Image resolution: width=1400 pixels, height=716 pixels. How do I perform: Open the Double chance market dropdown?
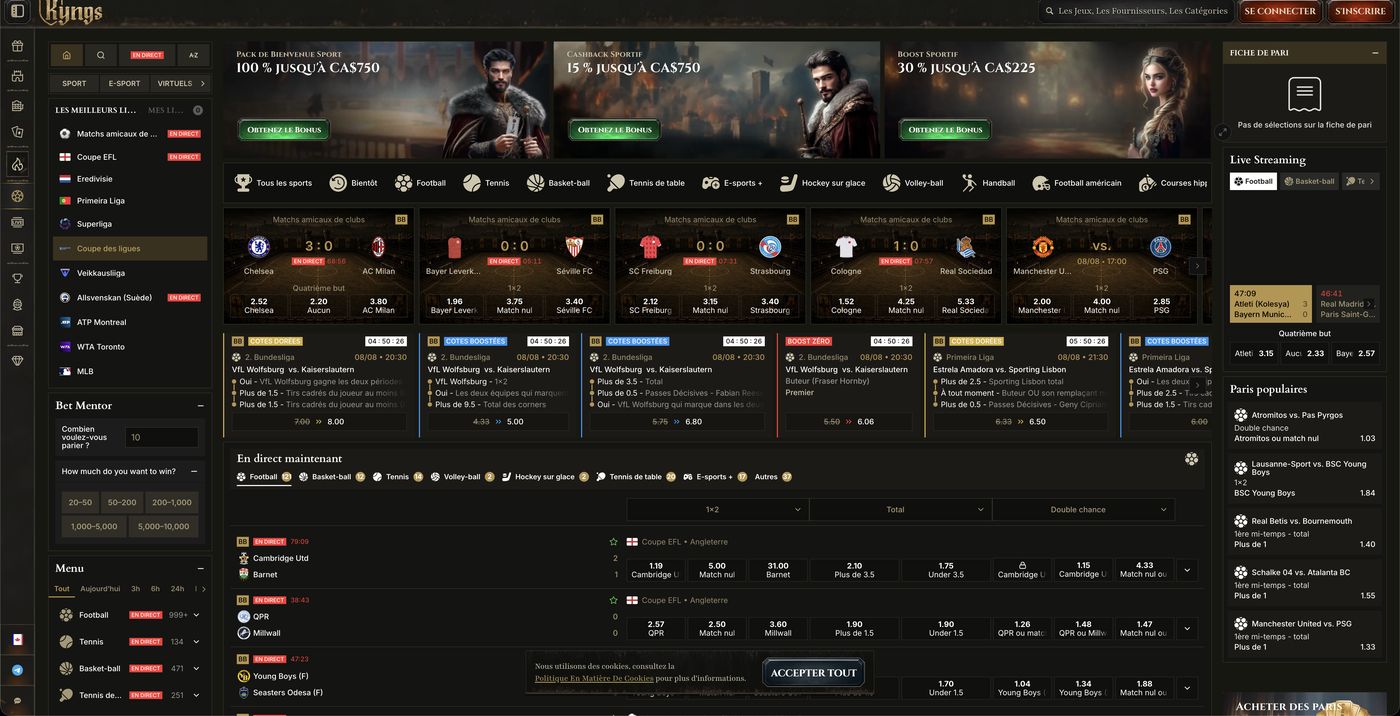[1083, 509]
